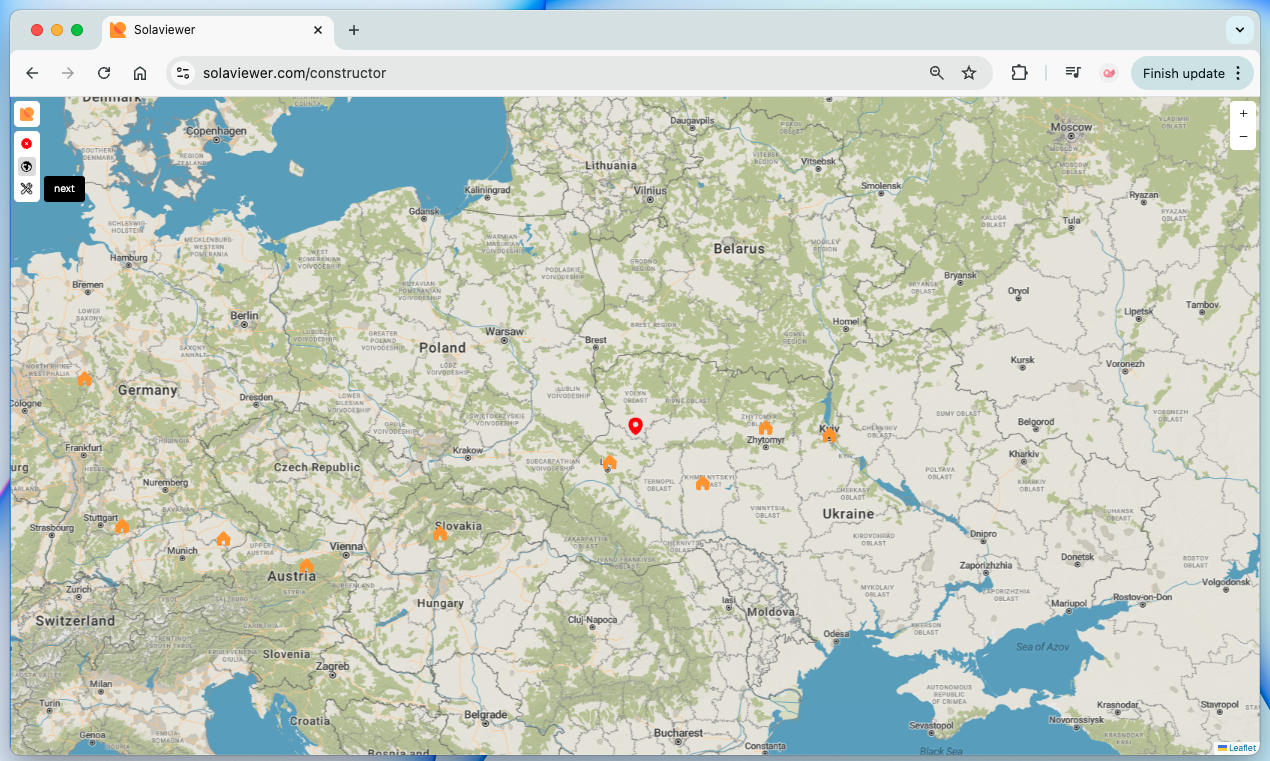Click the red location pin marker
The image size is (1270, 761).
[x=635, y=427]
